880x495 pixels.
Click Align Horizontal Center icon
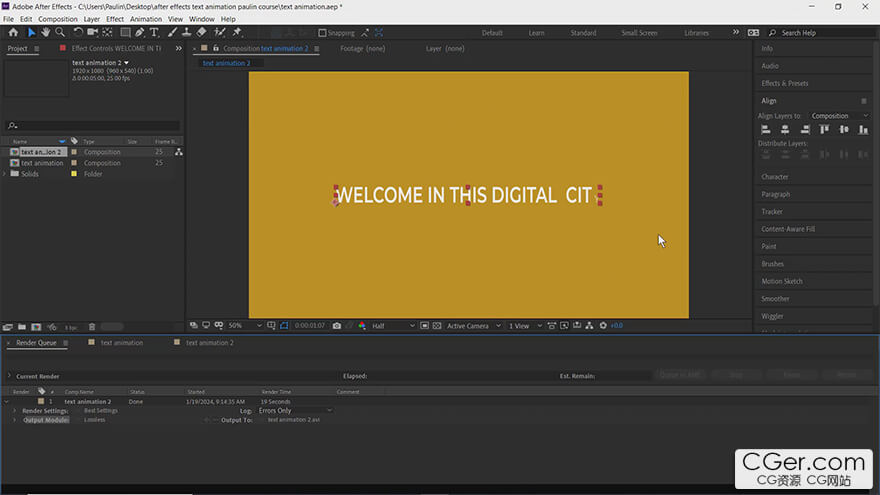coord(785,130)
